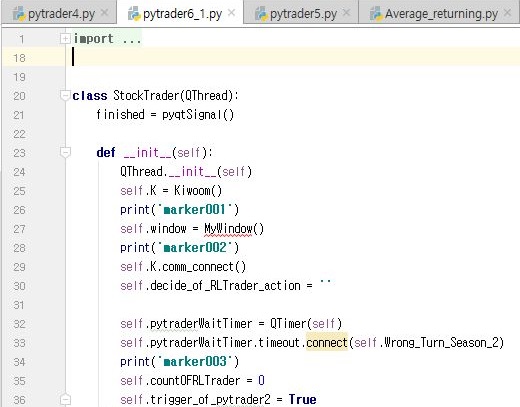Image resolution: width=520 pixels, height=407 pixels.
Task: Click 'Wrong_Turn_Season_2' argument
Action: (x=441, y=343)
